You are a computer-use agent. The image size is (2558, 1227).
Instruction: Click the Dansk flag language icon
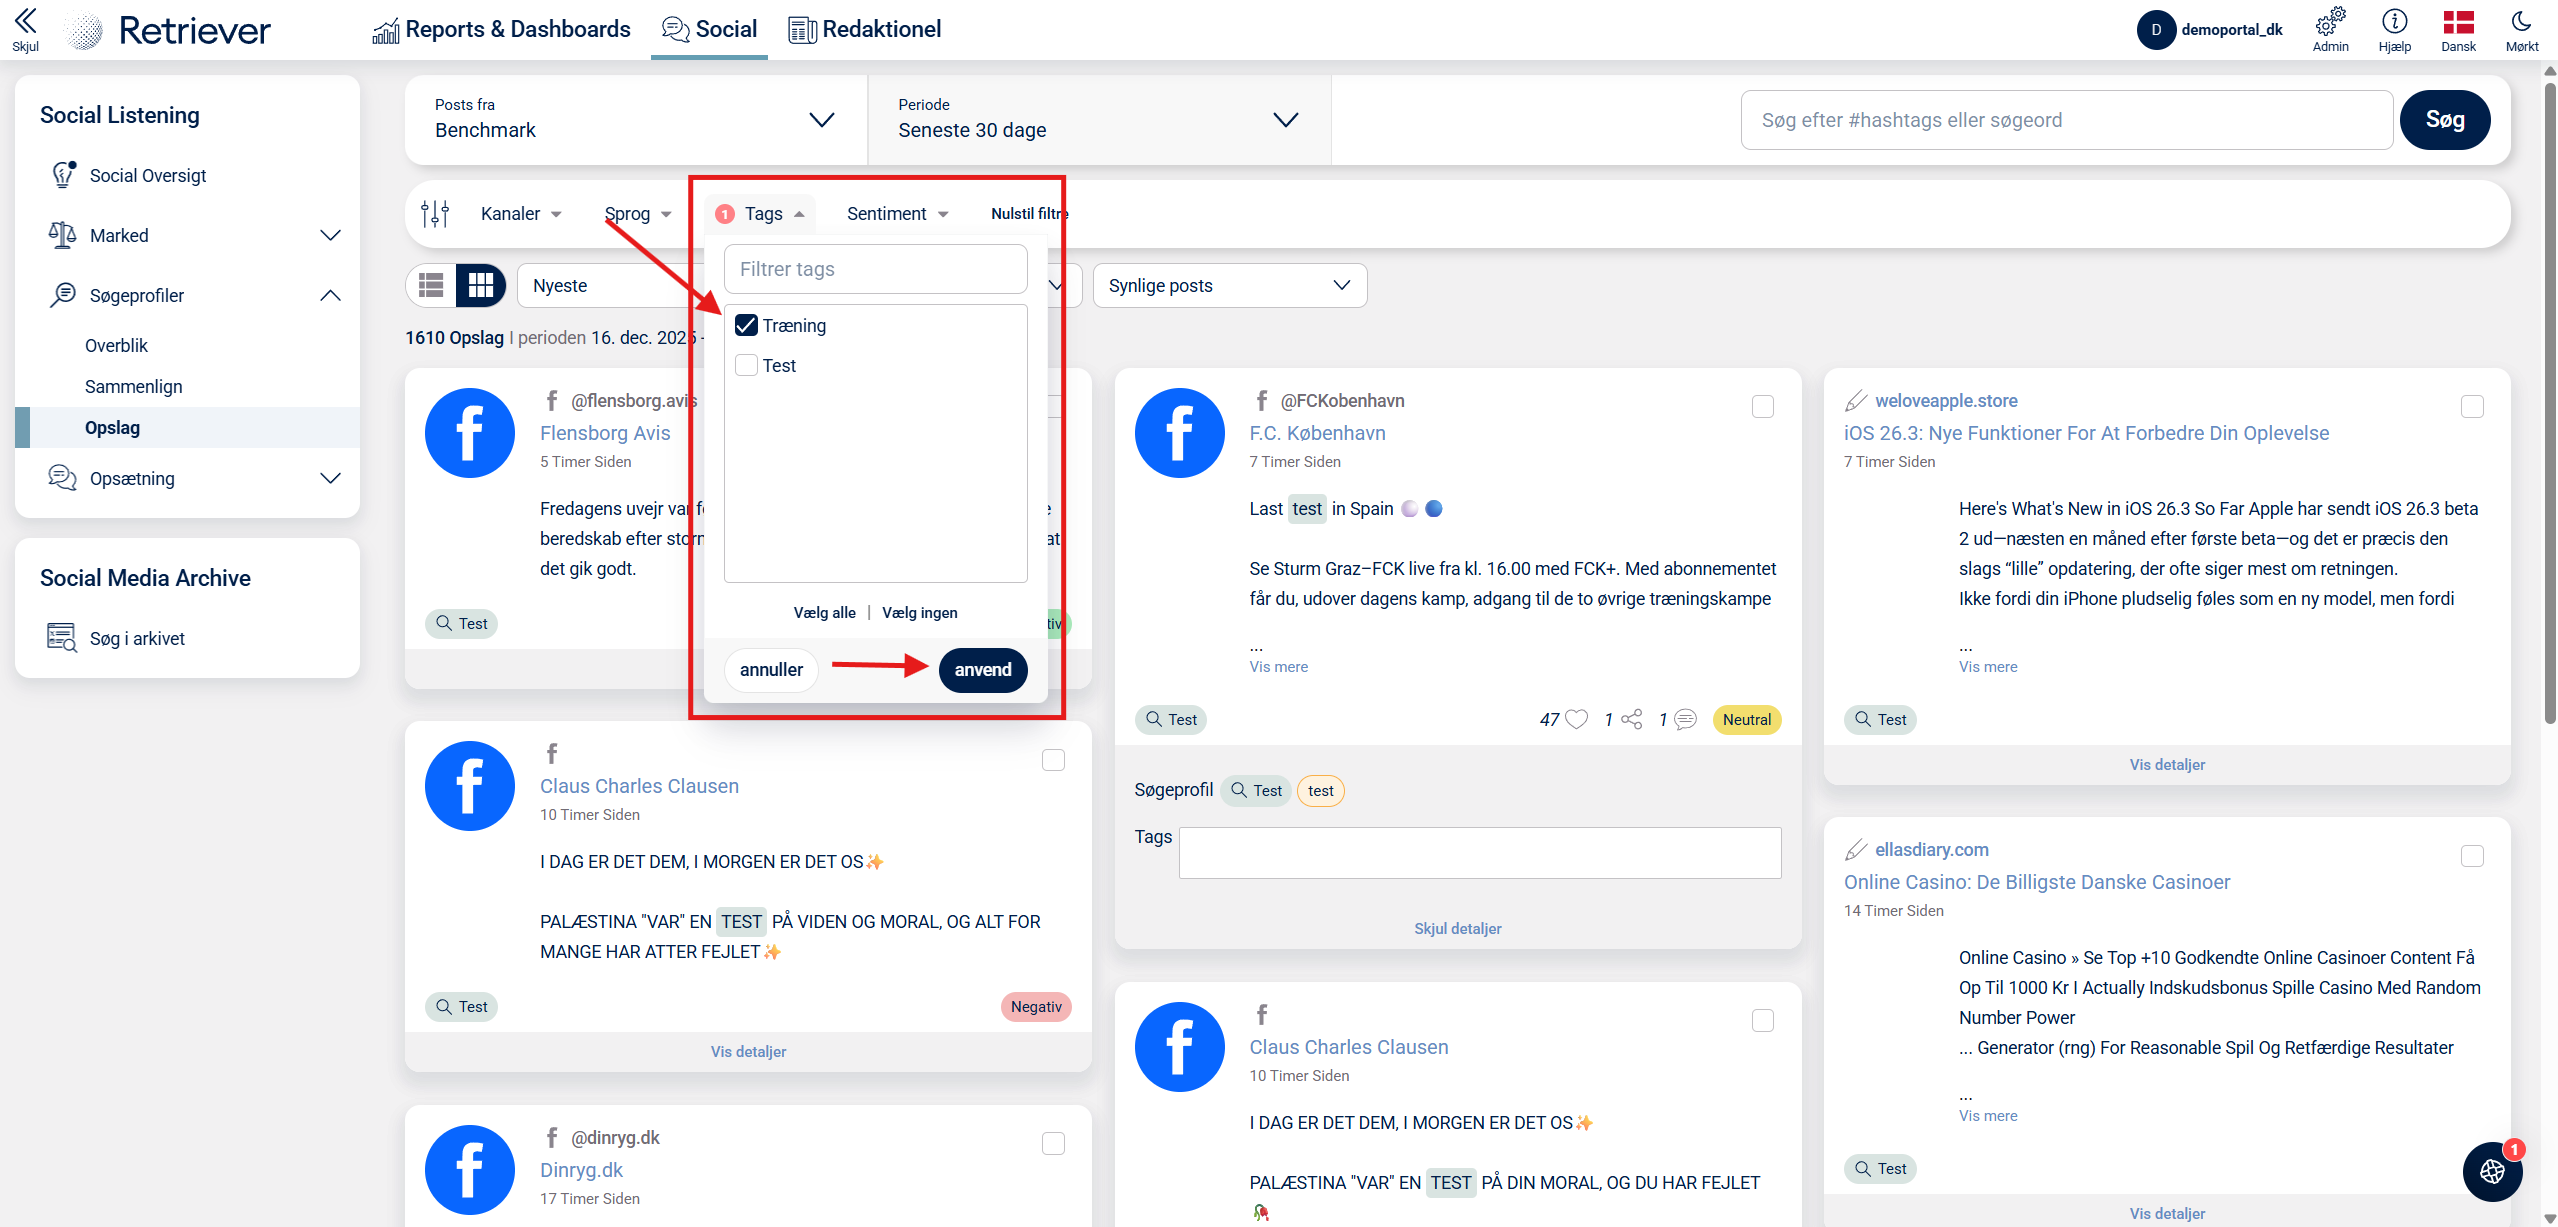[2458, 22]
